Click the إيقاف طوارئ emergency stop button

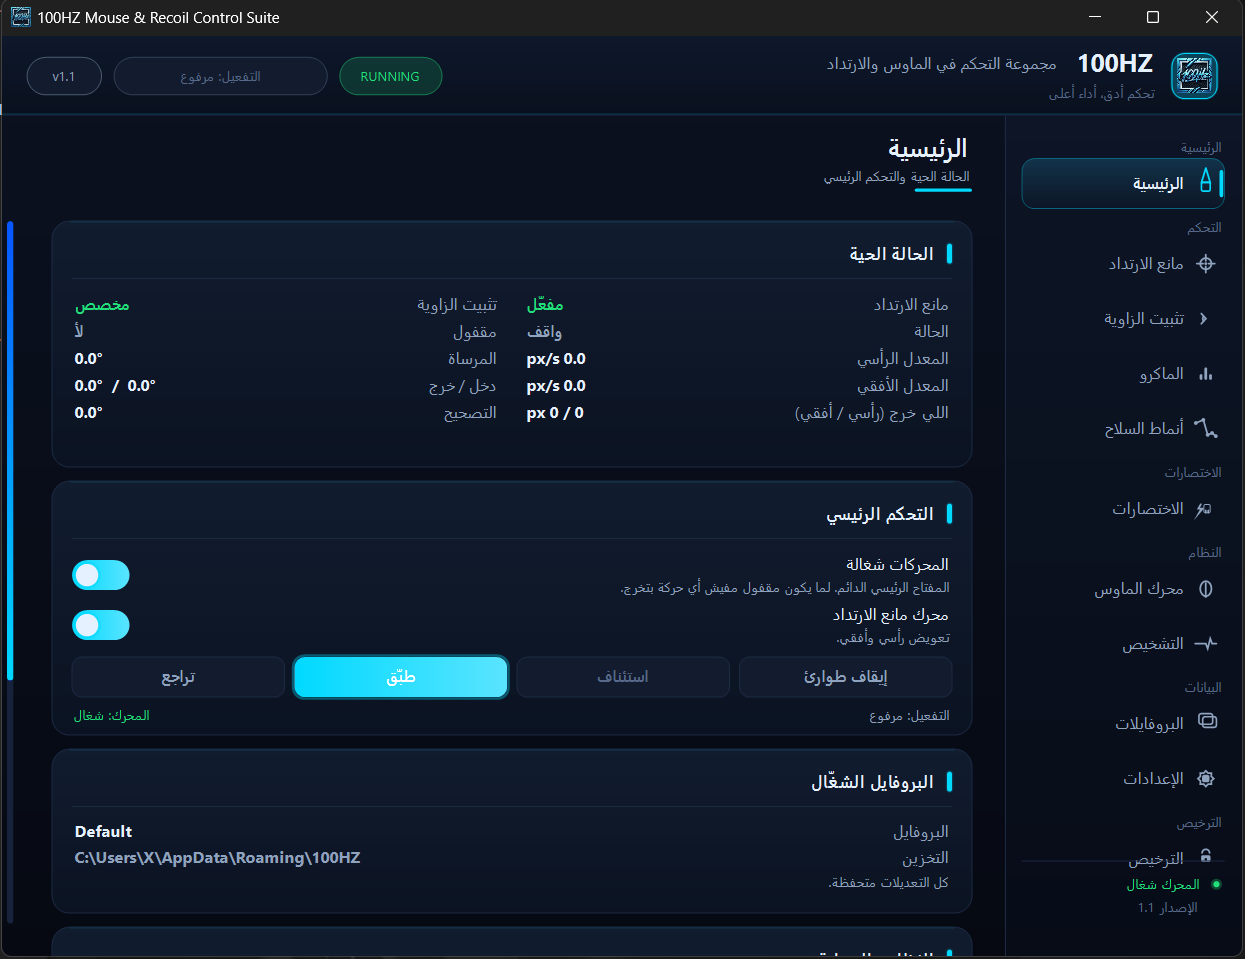click(x=845, y=677)
